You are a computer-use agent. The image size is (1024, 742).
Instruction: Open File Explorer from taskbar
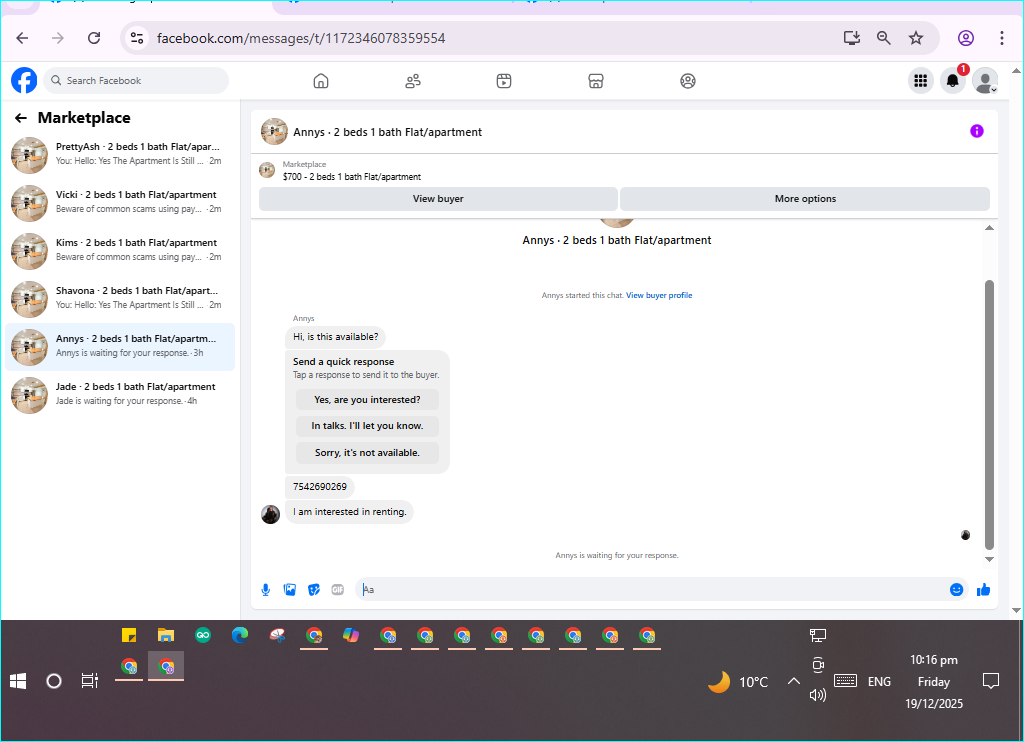(x=166, y=635)
